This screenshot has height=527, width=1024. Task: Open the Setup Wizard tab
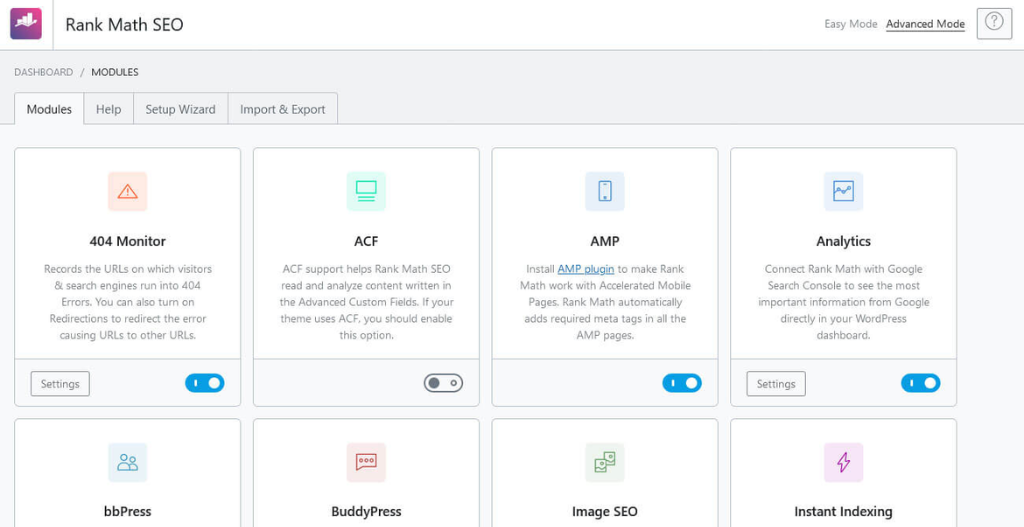(180, 109)
